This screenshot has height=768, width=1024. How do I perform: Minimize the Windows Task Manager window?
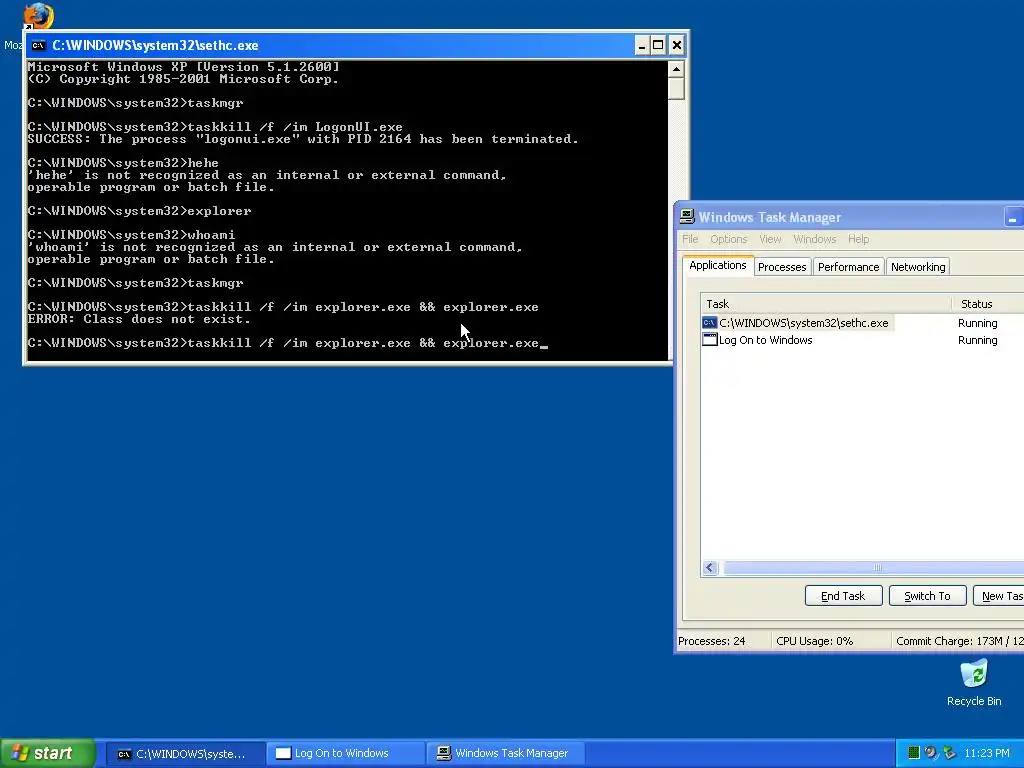click(1012, 217)
